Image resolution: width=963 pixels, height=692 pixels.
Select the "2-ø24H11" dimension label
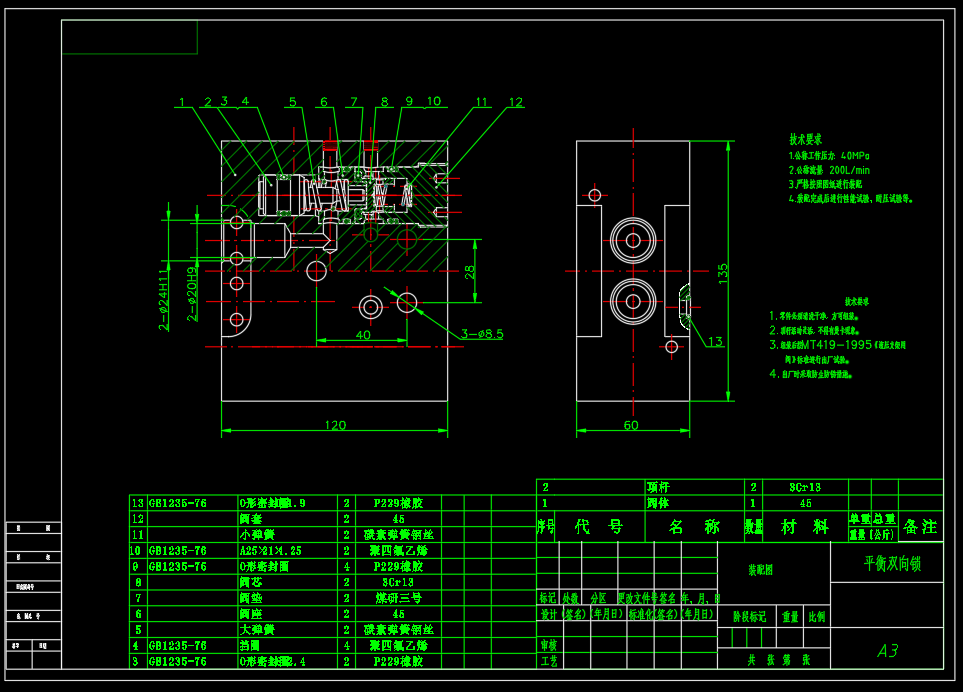point(163,300)
